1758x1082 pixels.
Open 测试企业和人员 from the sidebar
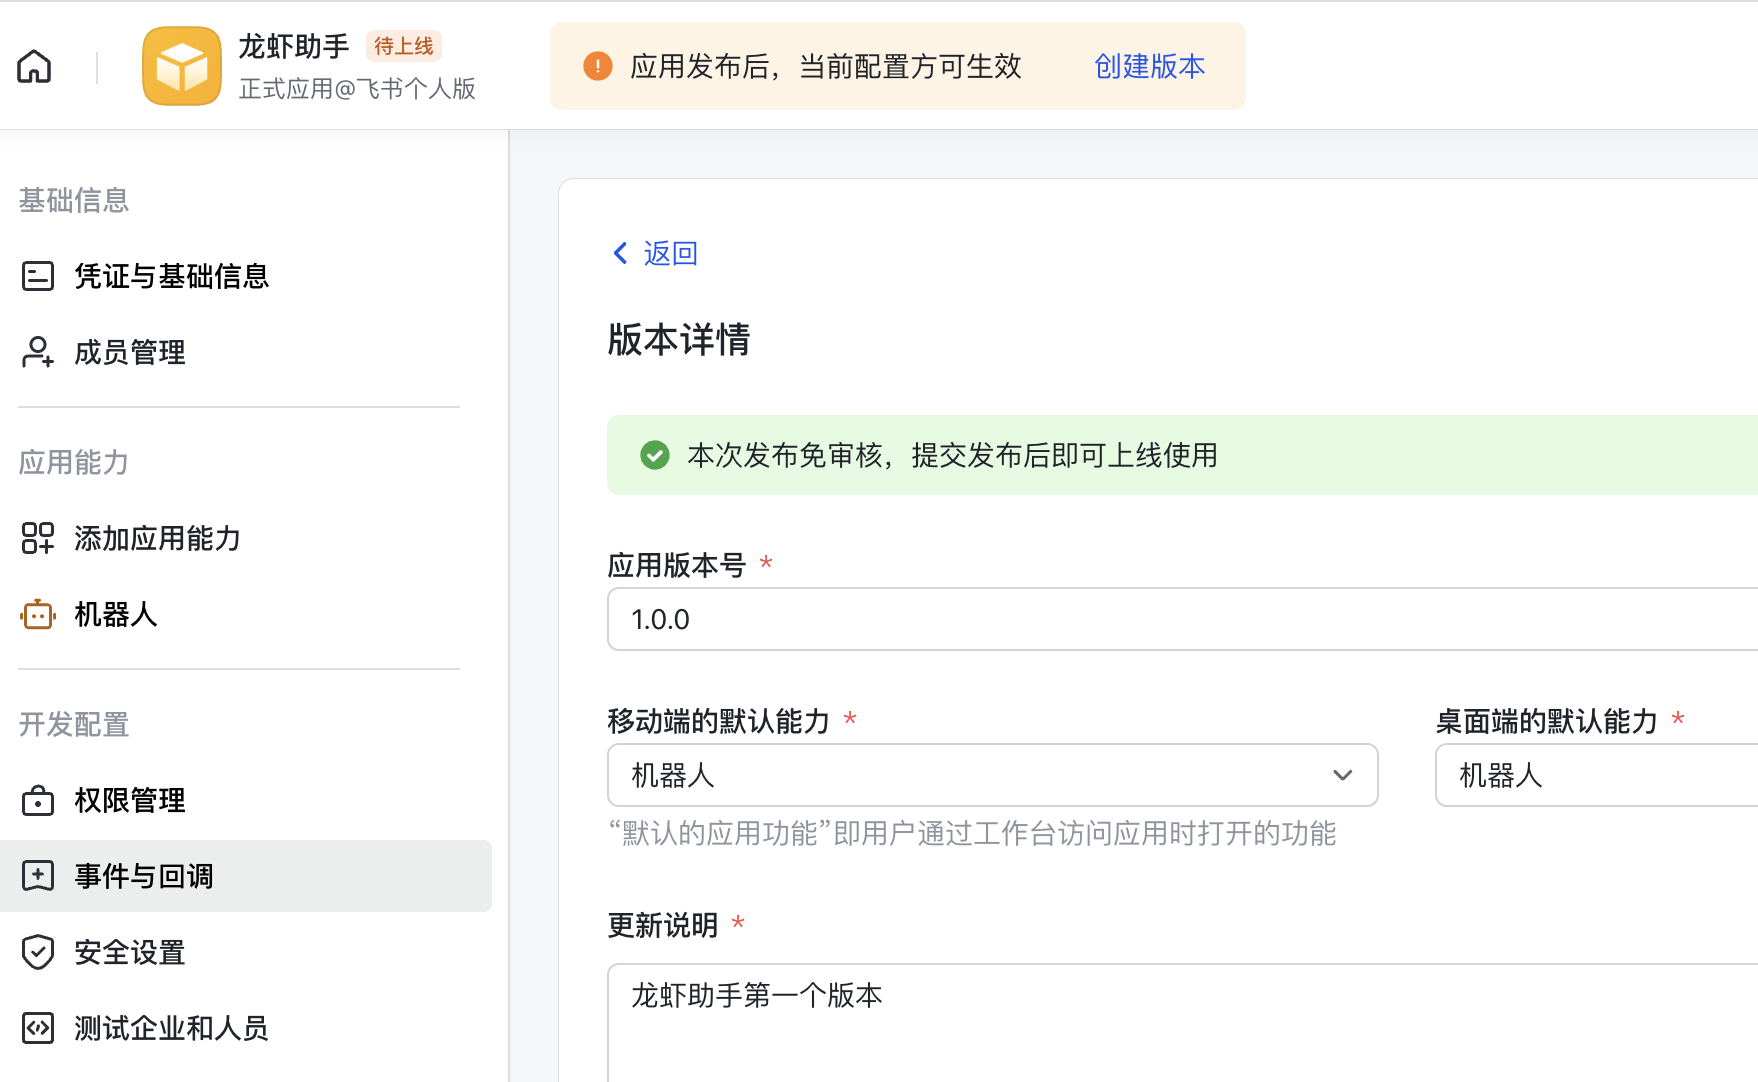click(x=168, y=1028)
